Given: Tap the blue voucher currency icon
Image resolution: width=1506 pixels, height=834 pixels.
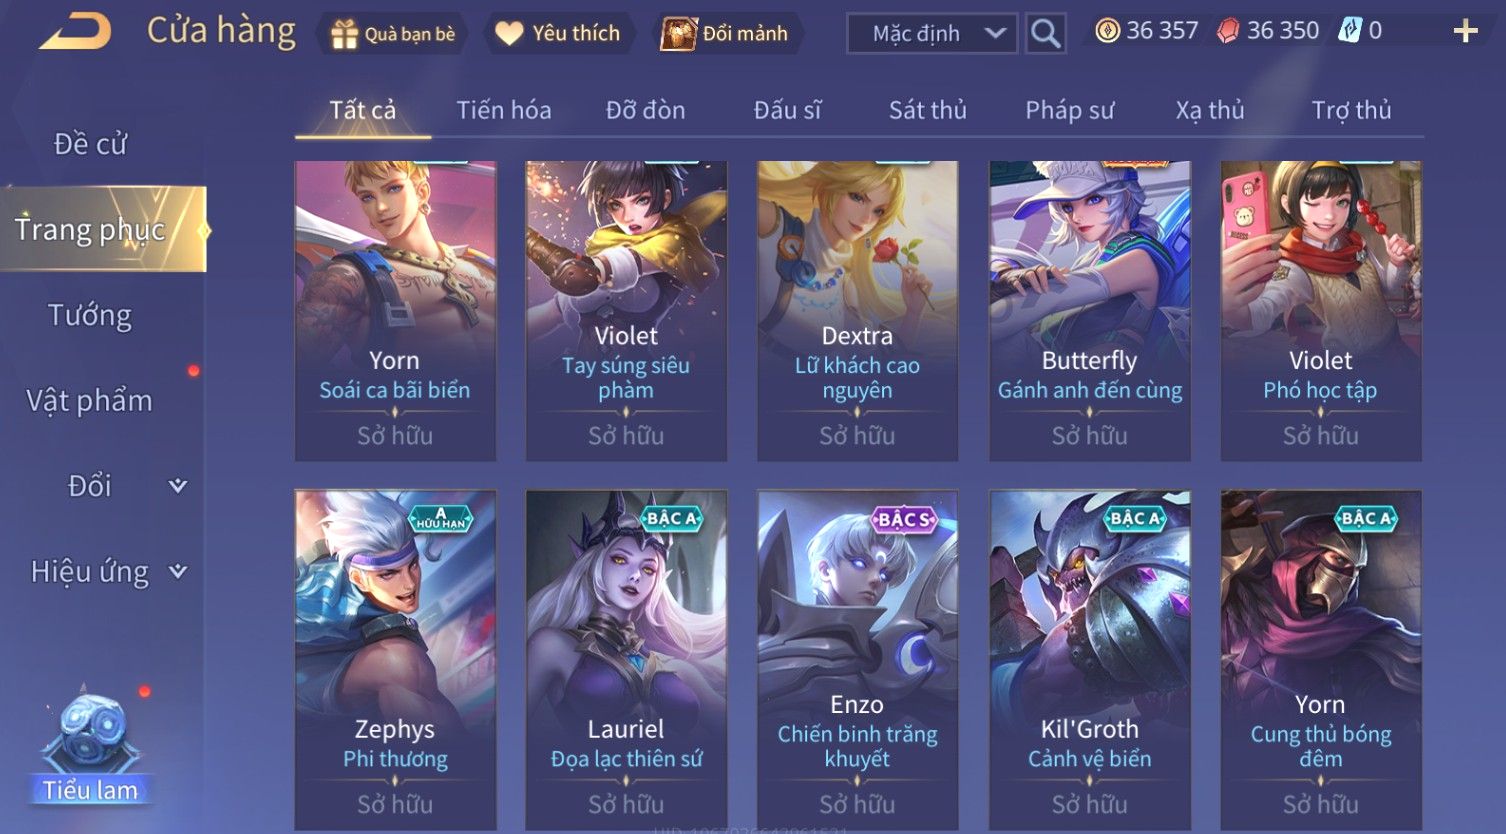Looking at the screenshot, I should 1350,31.
